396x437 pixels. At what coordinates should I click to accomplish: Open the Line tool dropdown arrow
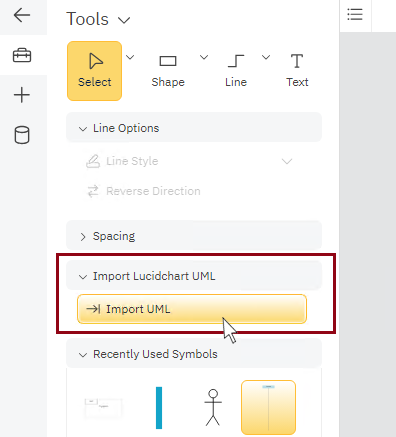pos(266,57)
